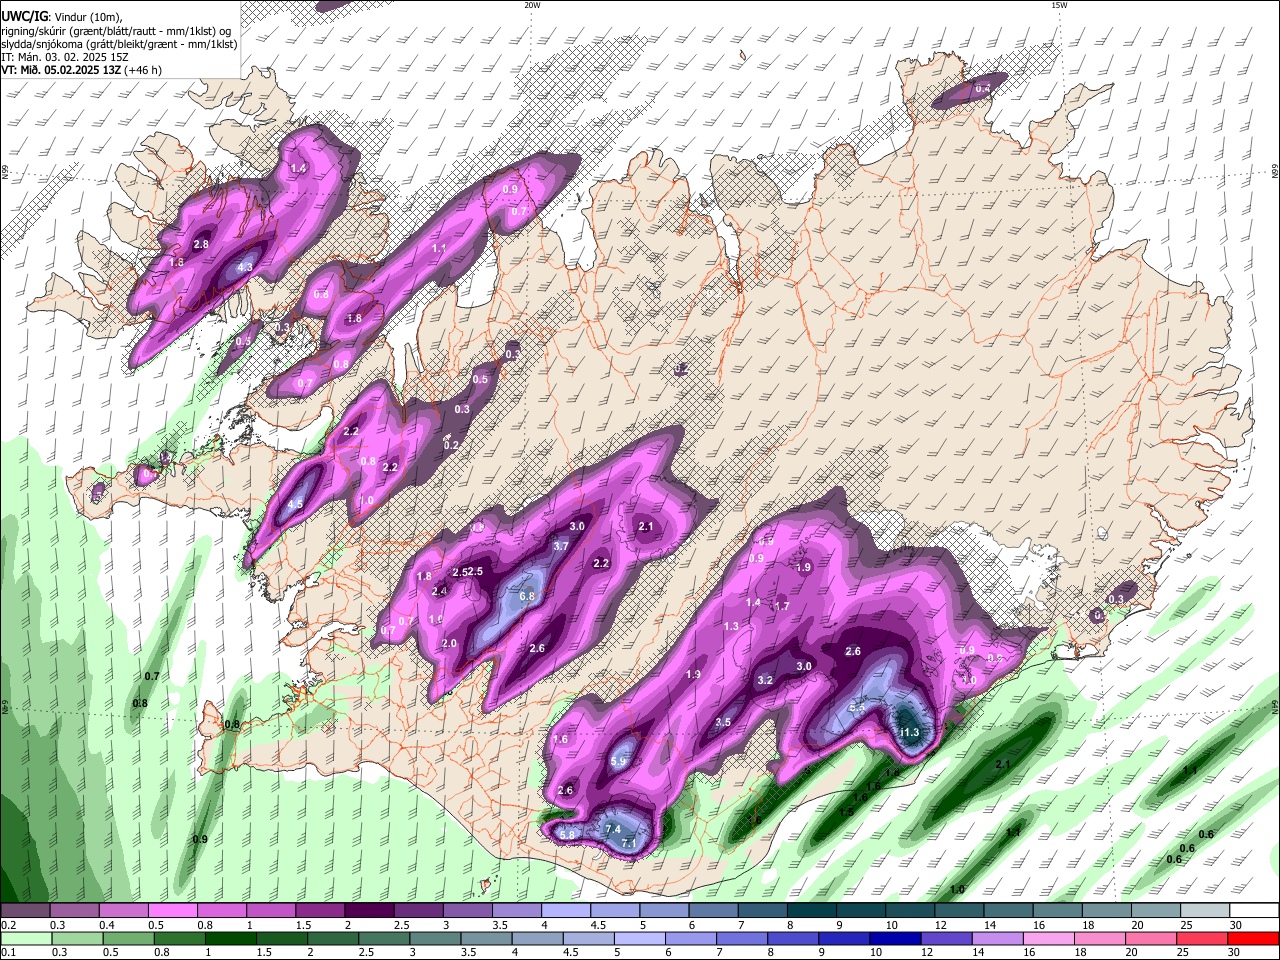Click the '20W' longitude label
Screen dimensions: 1280x960
tap(532, 5)
